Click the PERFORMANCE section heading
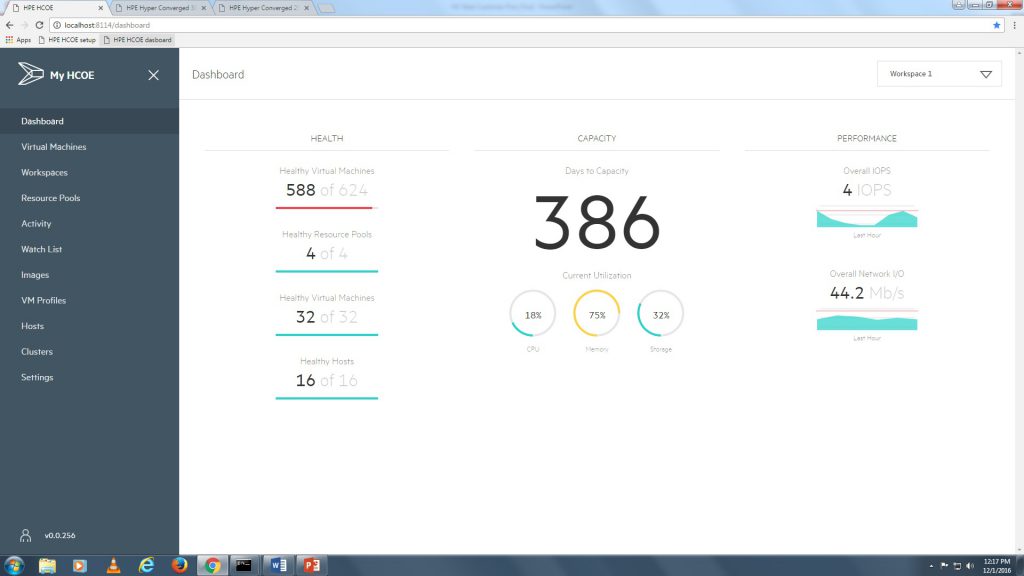This screenshot has width=1024, height=576. (x=867, y=138)
